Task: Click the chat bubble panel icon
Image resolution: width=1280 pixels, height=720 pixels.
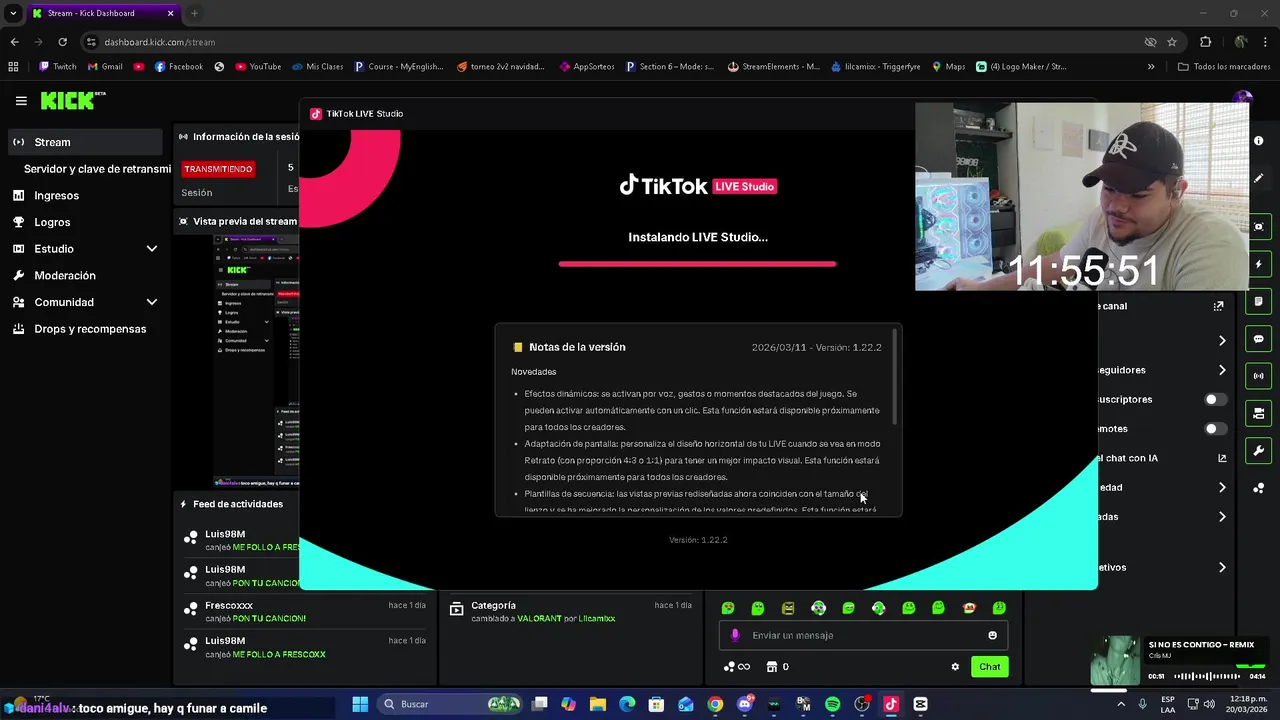Action: pyautogui.click(x=1258, y=339)
